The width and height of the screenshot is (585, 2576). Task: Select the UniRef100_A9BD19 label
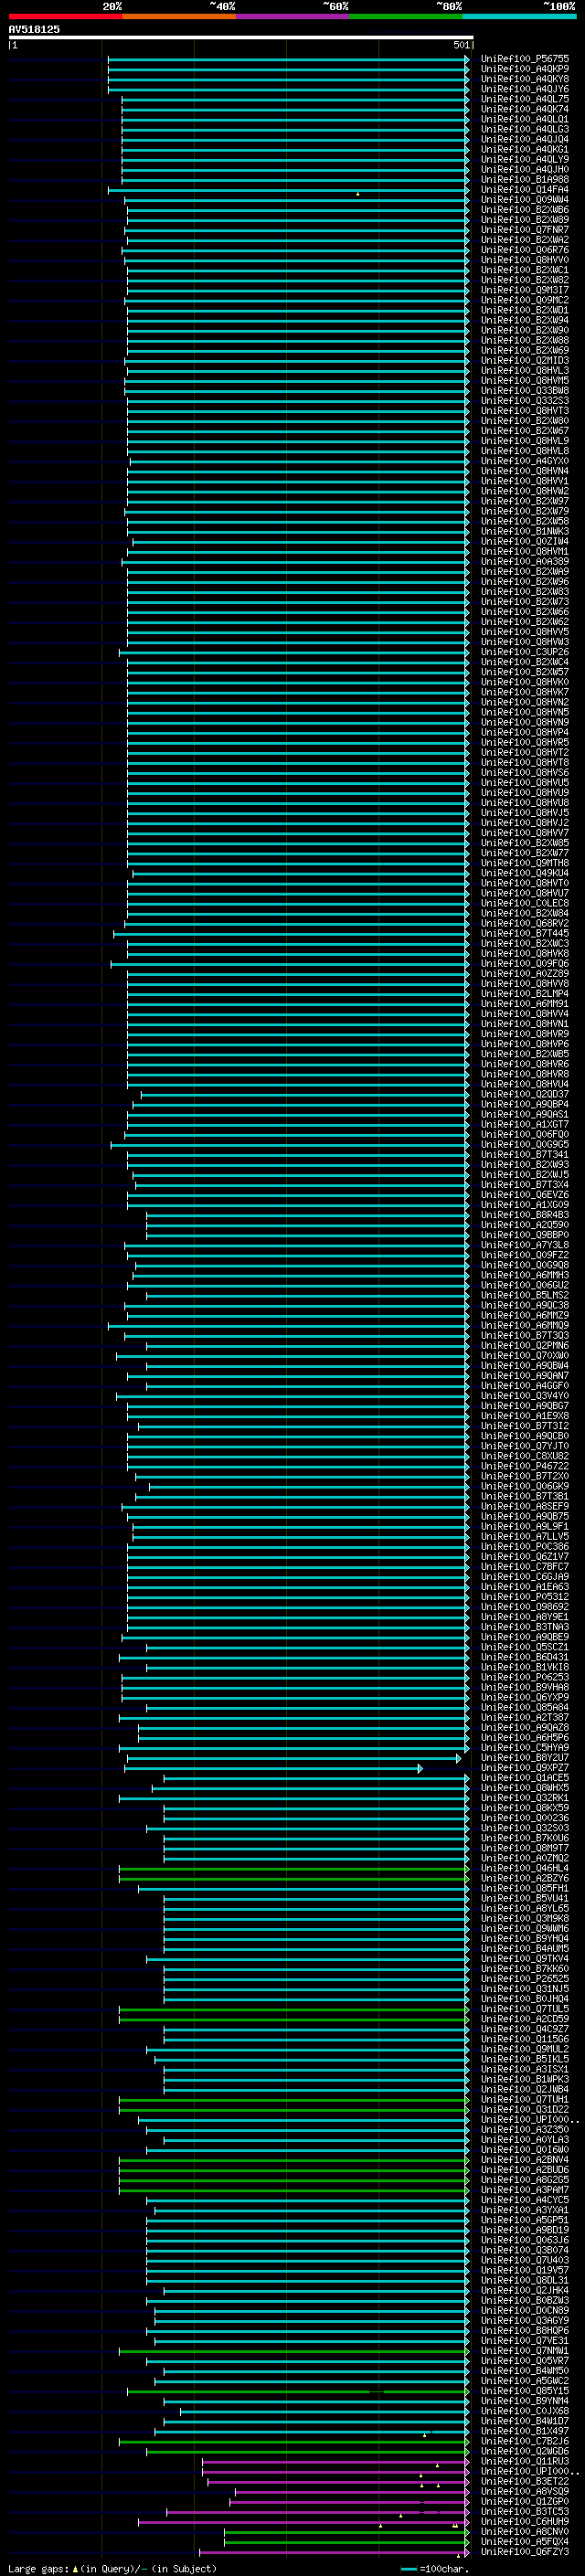pos(525,2230)
